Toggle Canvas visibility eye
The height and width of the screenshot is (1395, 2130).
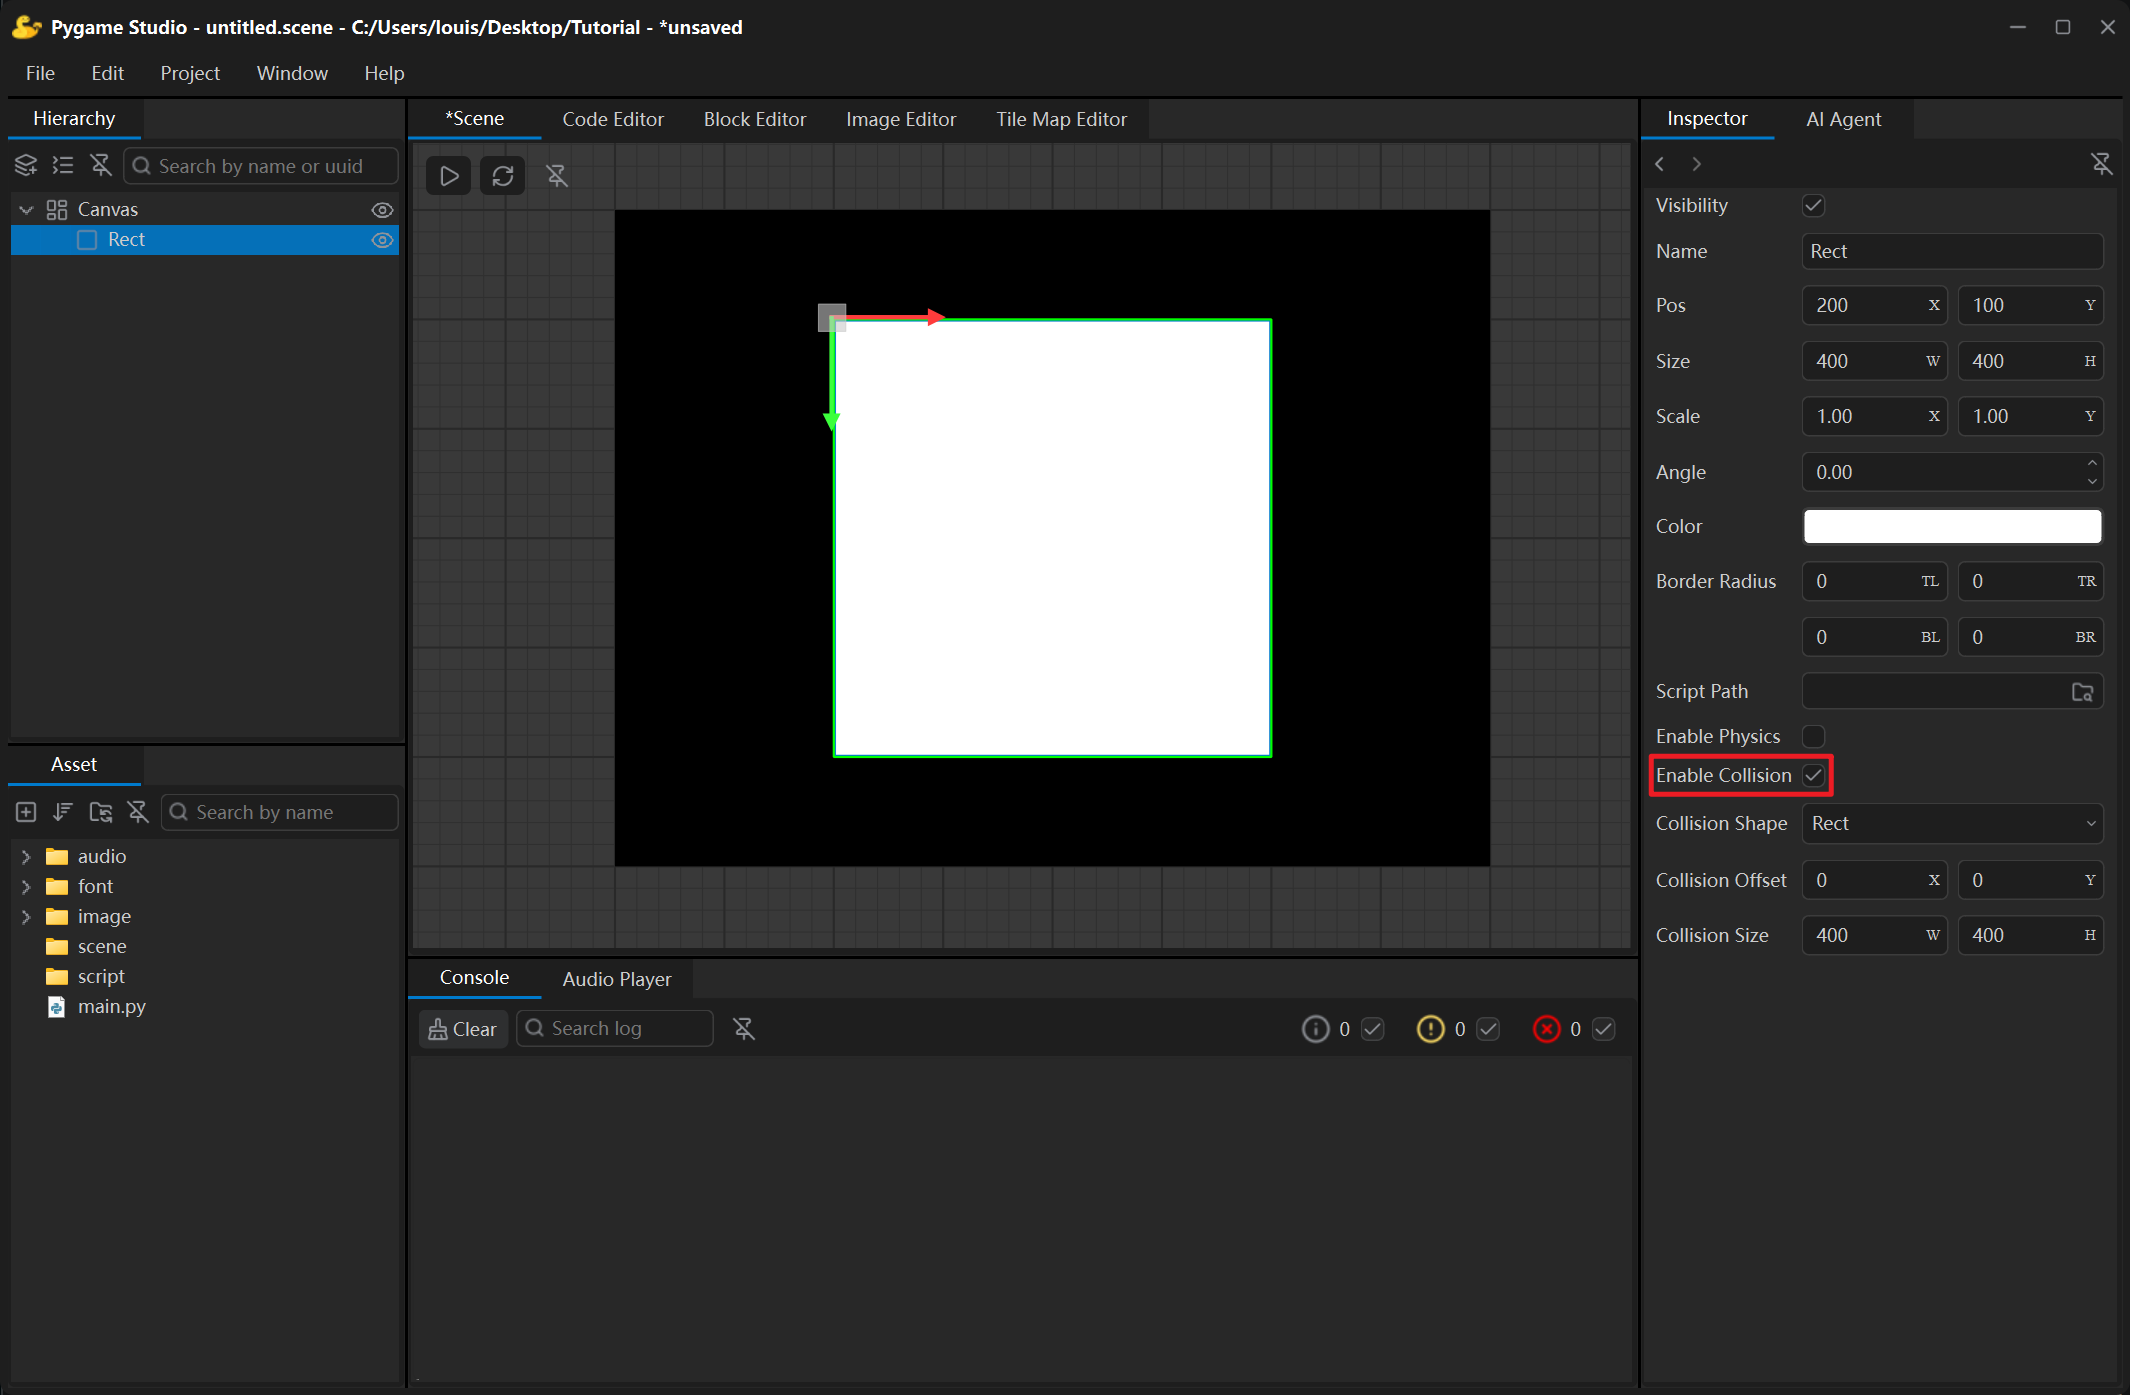tap(382, 210)
